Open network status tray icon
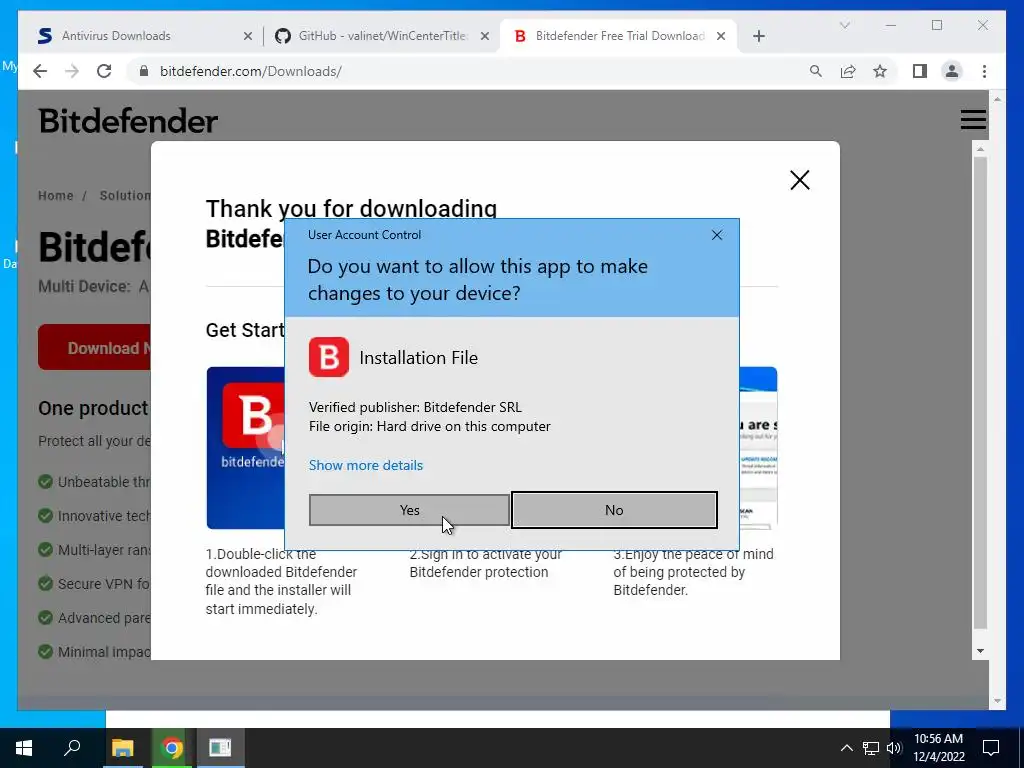 tap(871, 748)
